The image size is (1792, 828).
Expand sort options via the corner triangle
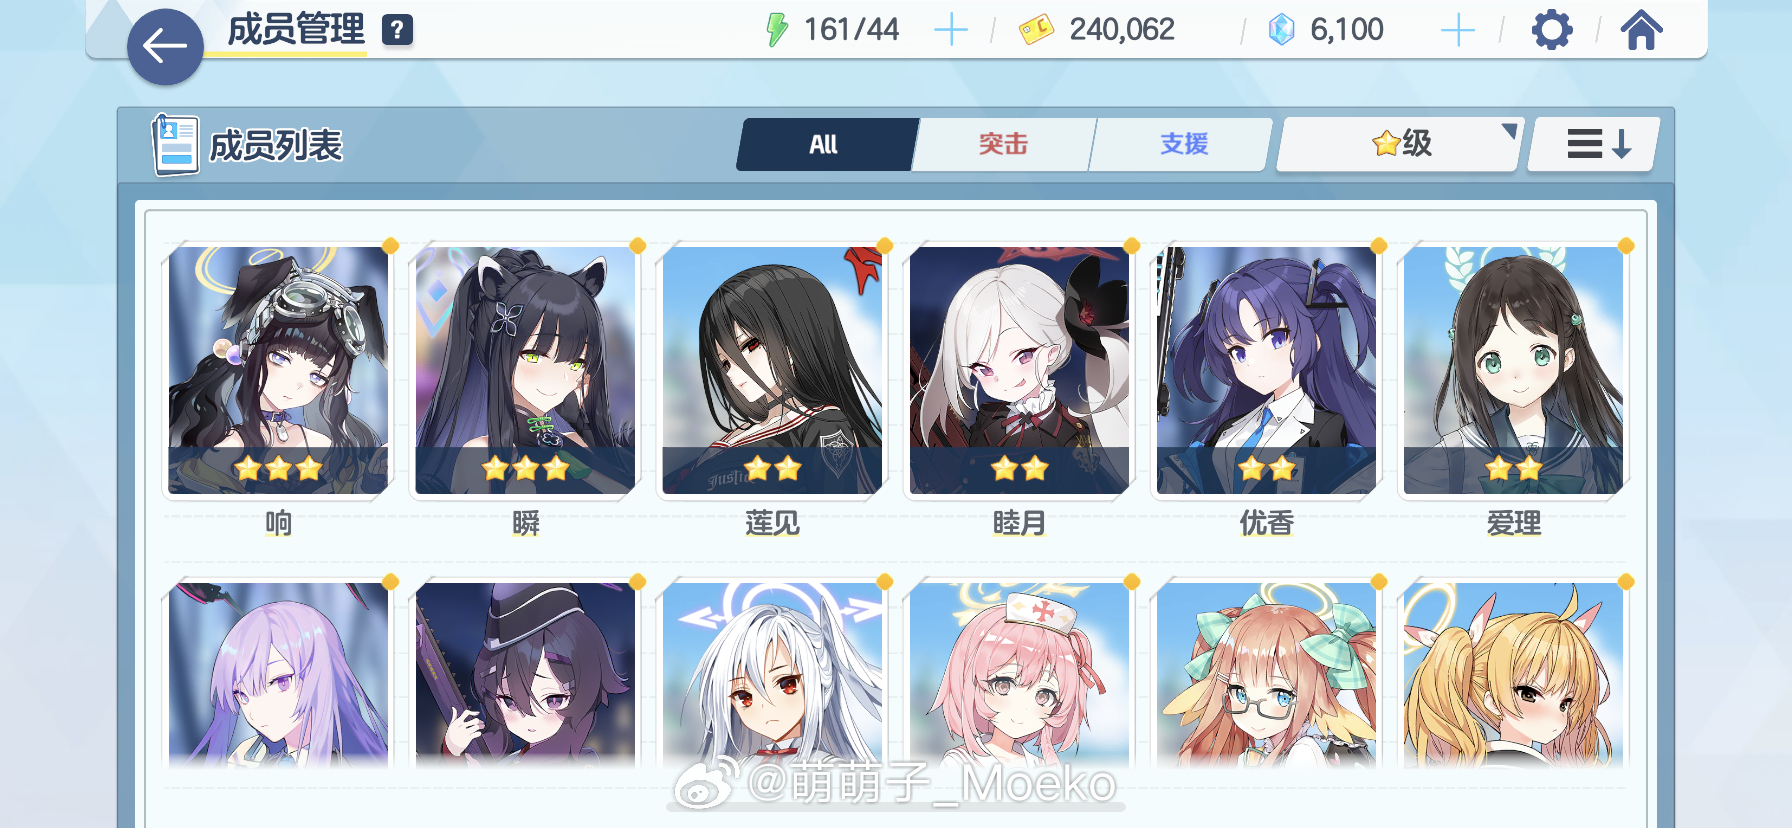pyautogui.click(x=1509, y=131)
